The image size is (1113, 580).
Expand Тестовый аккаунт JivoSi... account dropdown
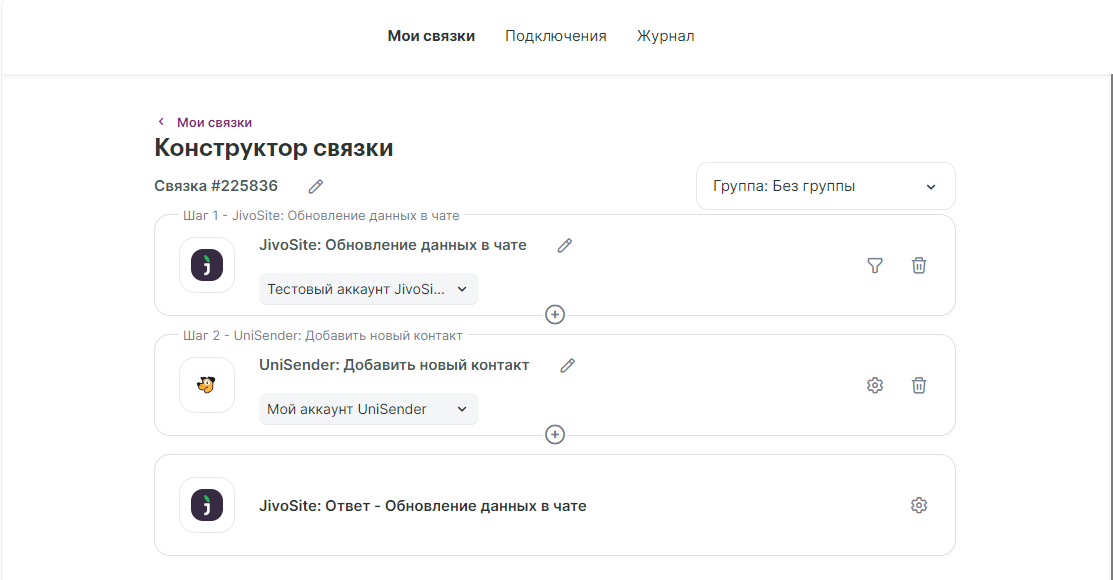(x=368, y=289)
